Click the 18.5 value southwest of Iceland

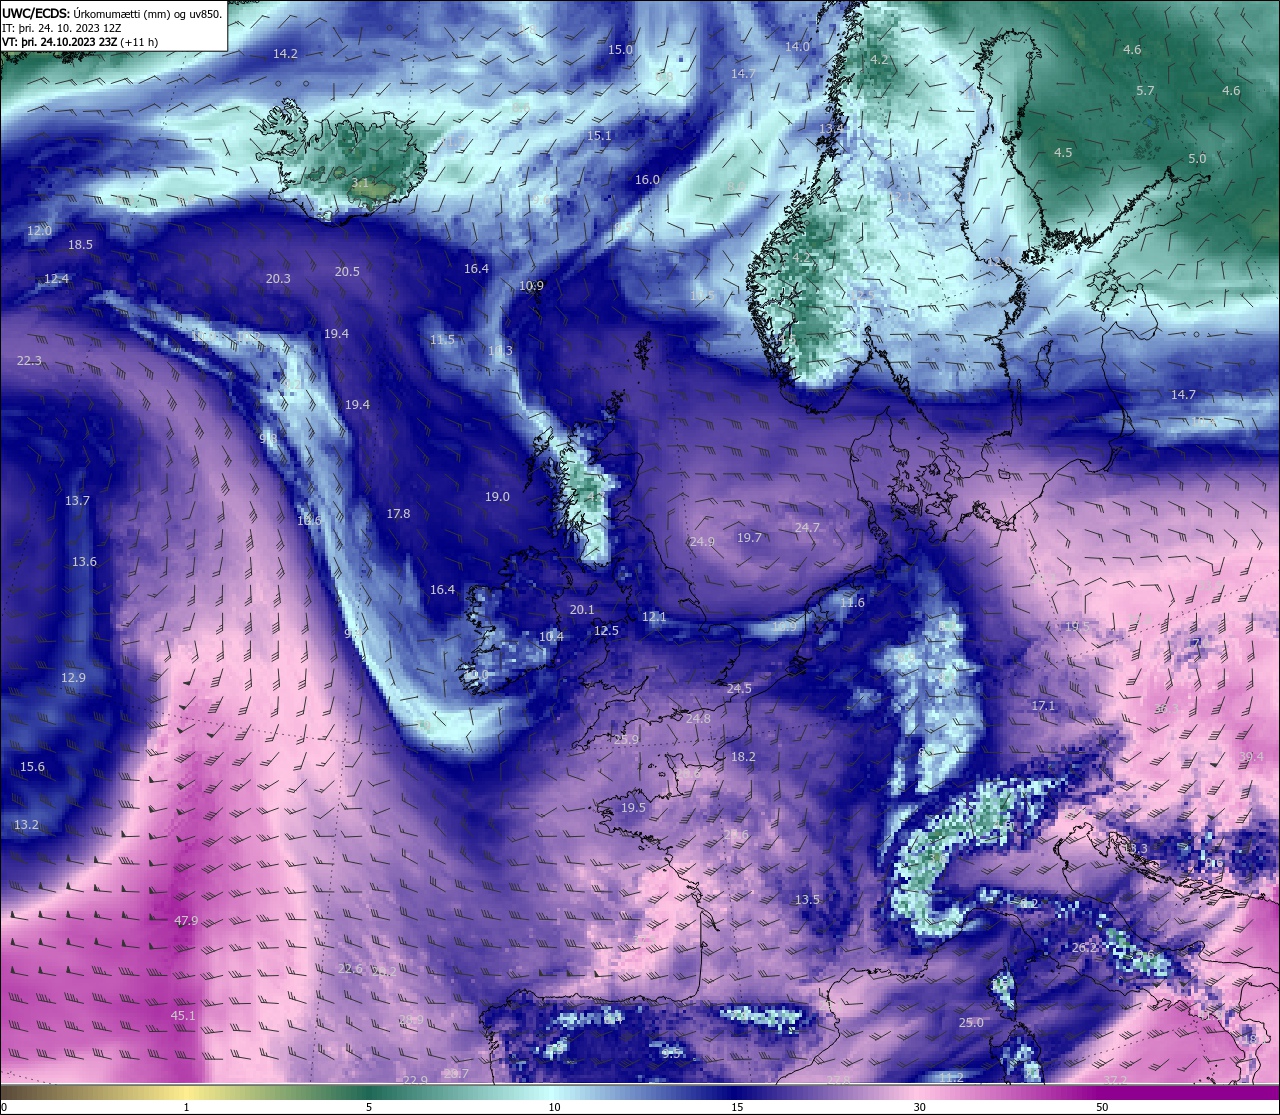point(80,245)
